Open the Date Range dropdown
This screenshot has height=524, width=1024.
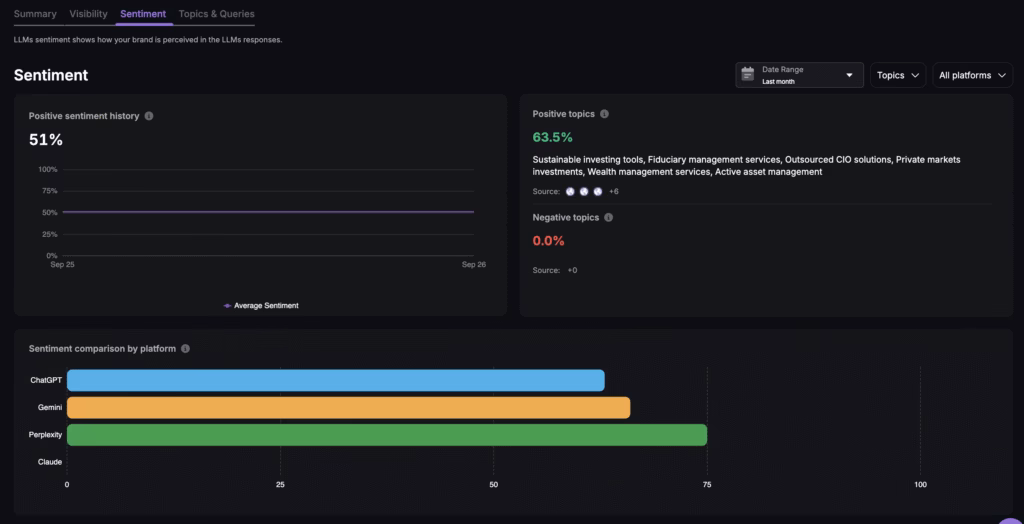[x=799, y=75]
